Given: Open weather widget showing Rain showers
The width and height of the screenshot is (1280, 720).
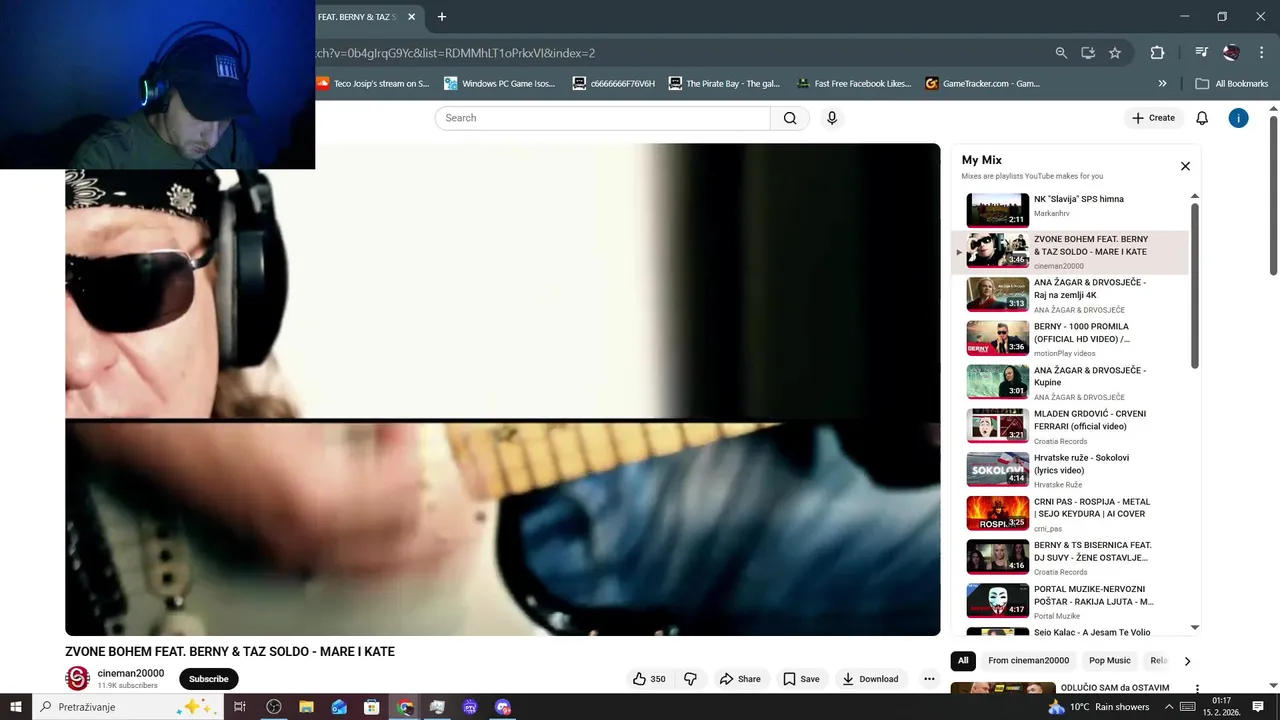Looking at the screenshot, I should point(1099,707).
